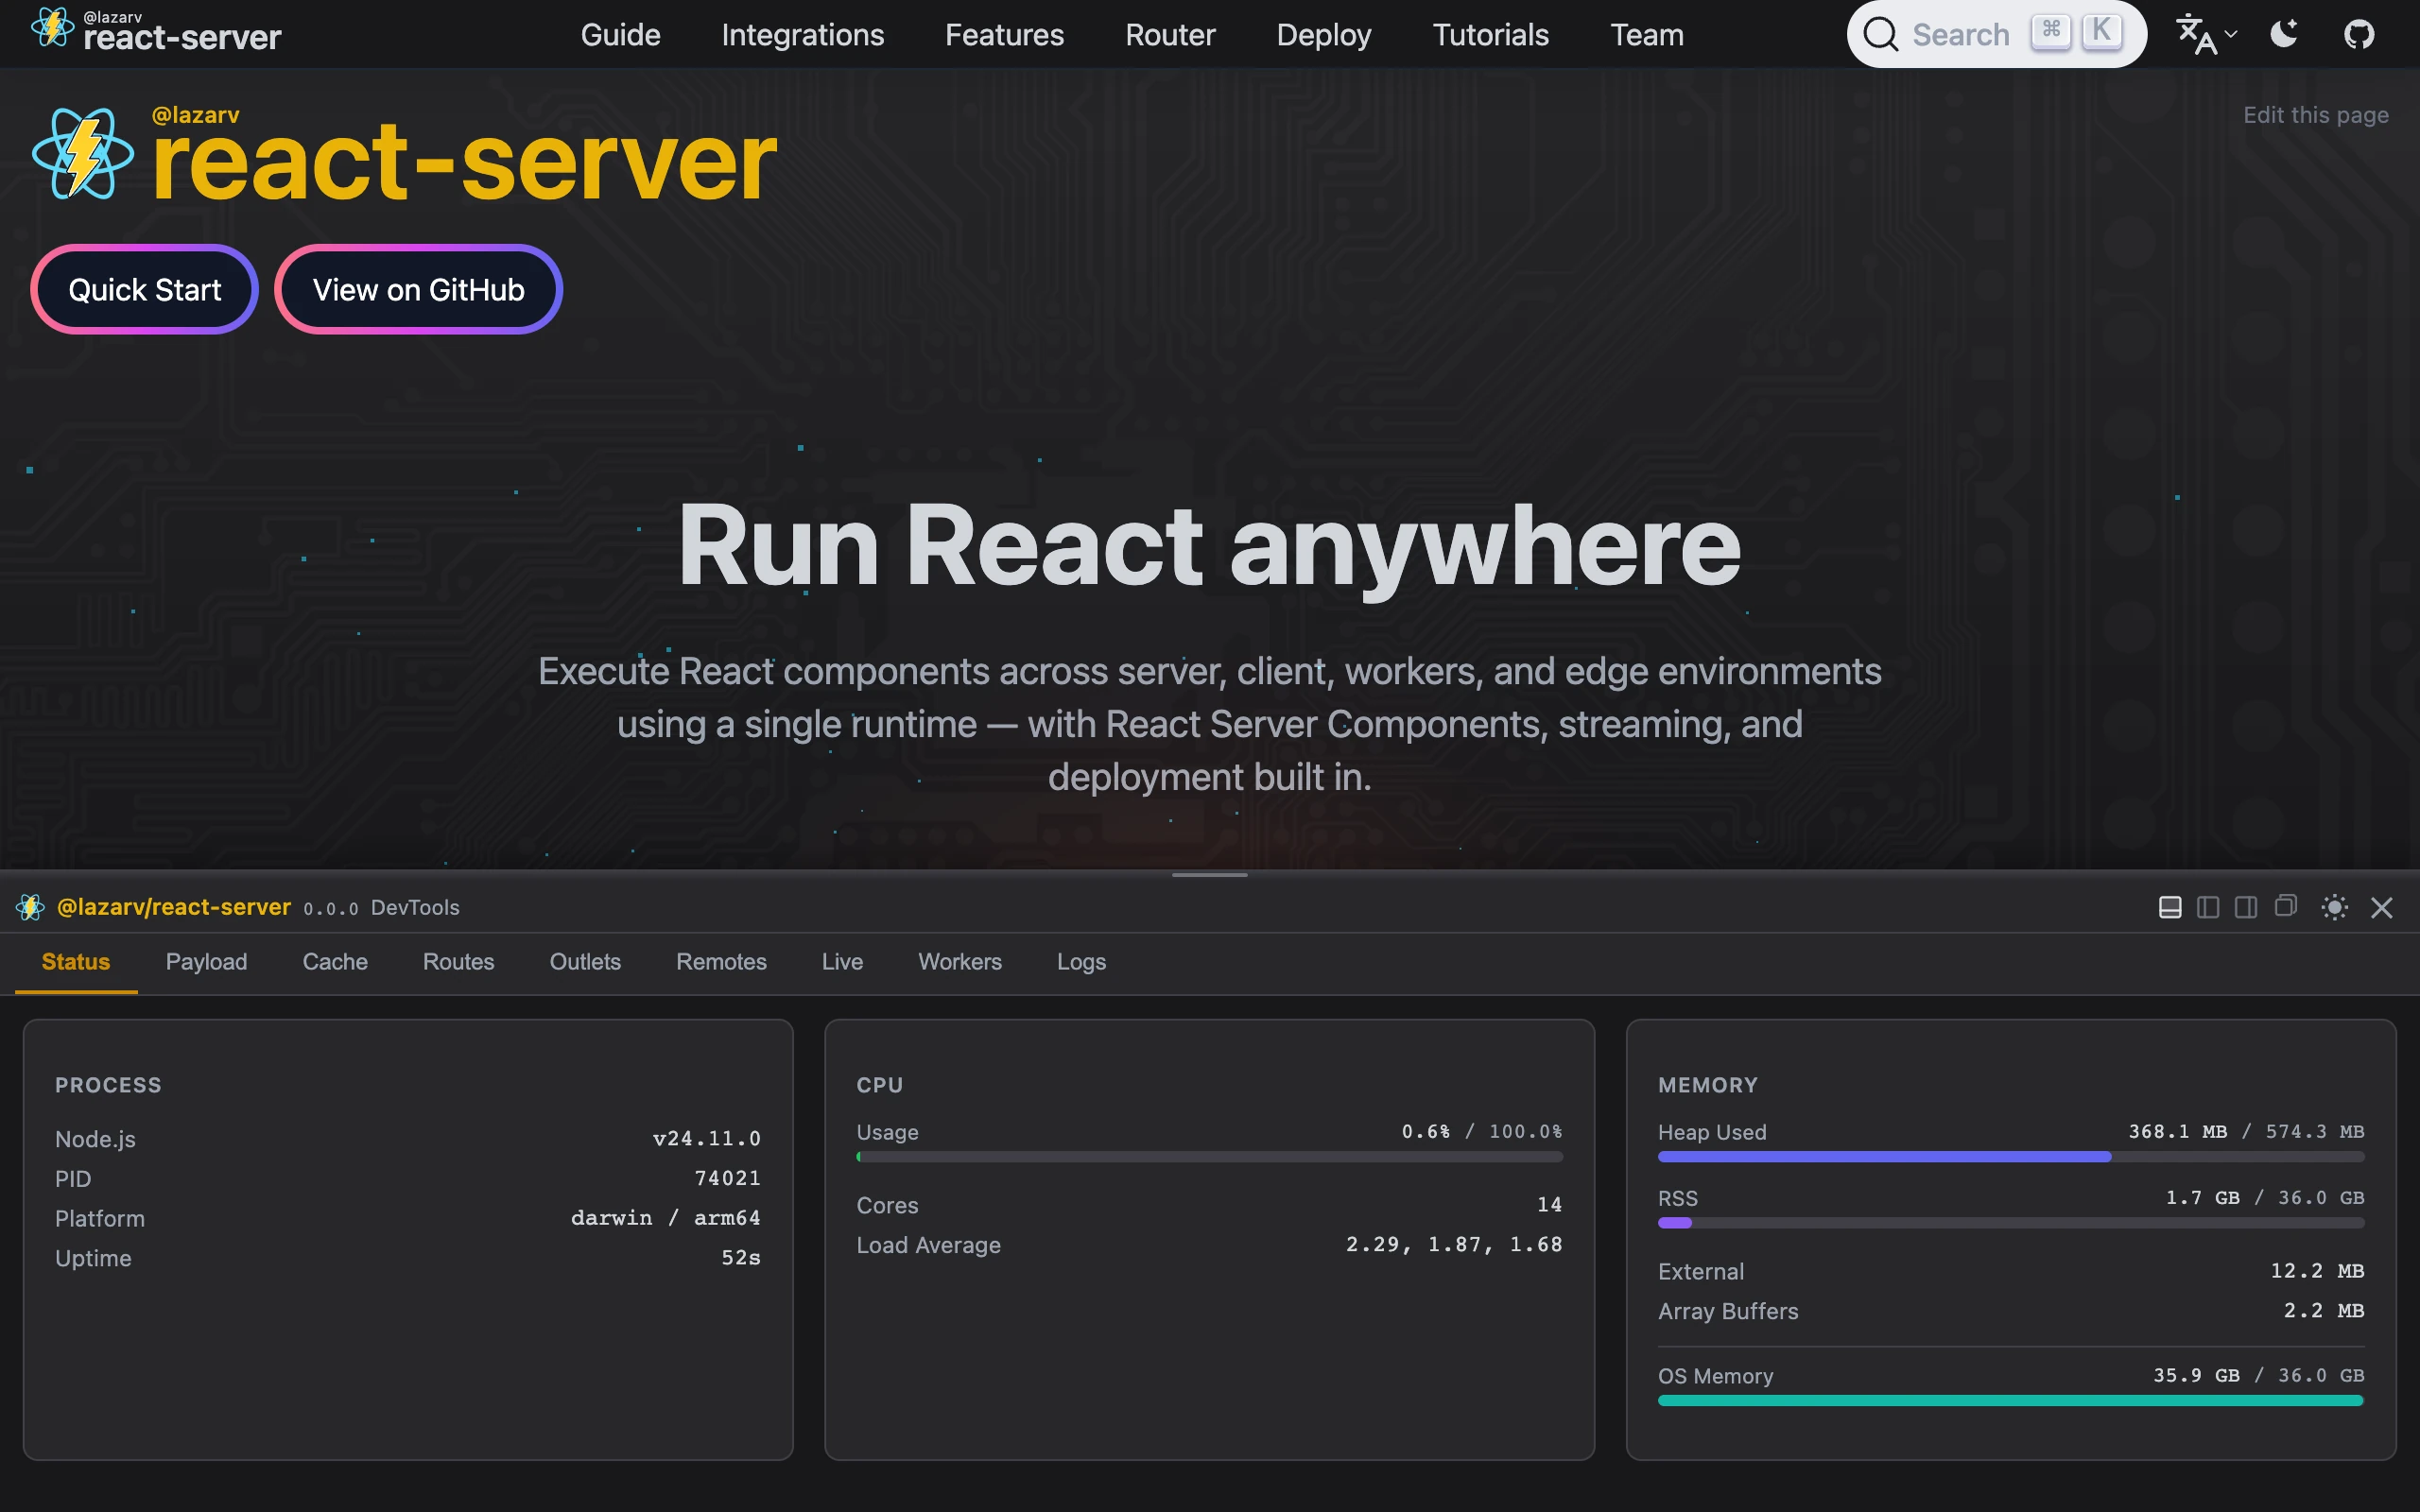This screenshot has width=2420, height=1512.
Task: Click the Search input field
Action: point(1958,35)
